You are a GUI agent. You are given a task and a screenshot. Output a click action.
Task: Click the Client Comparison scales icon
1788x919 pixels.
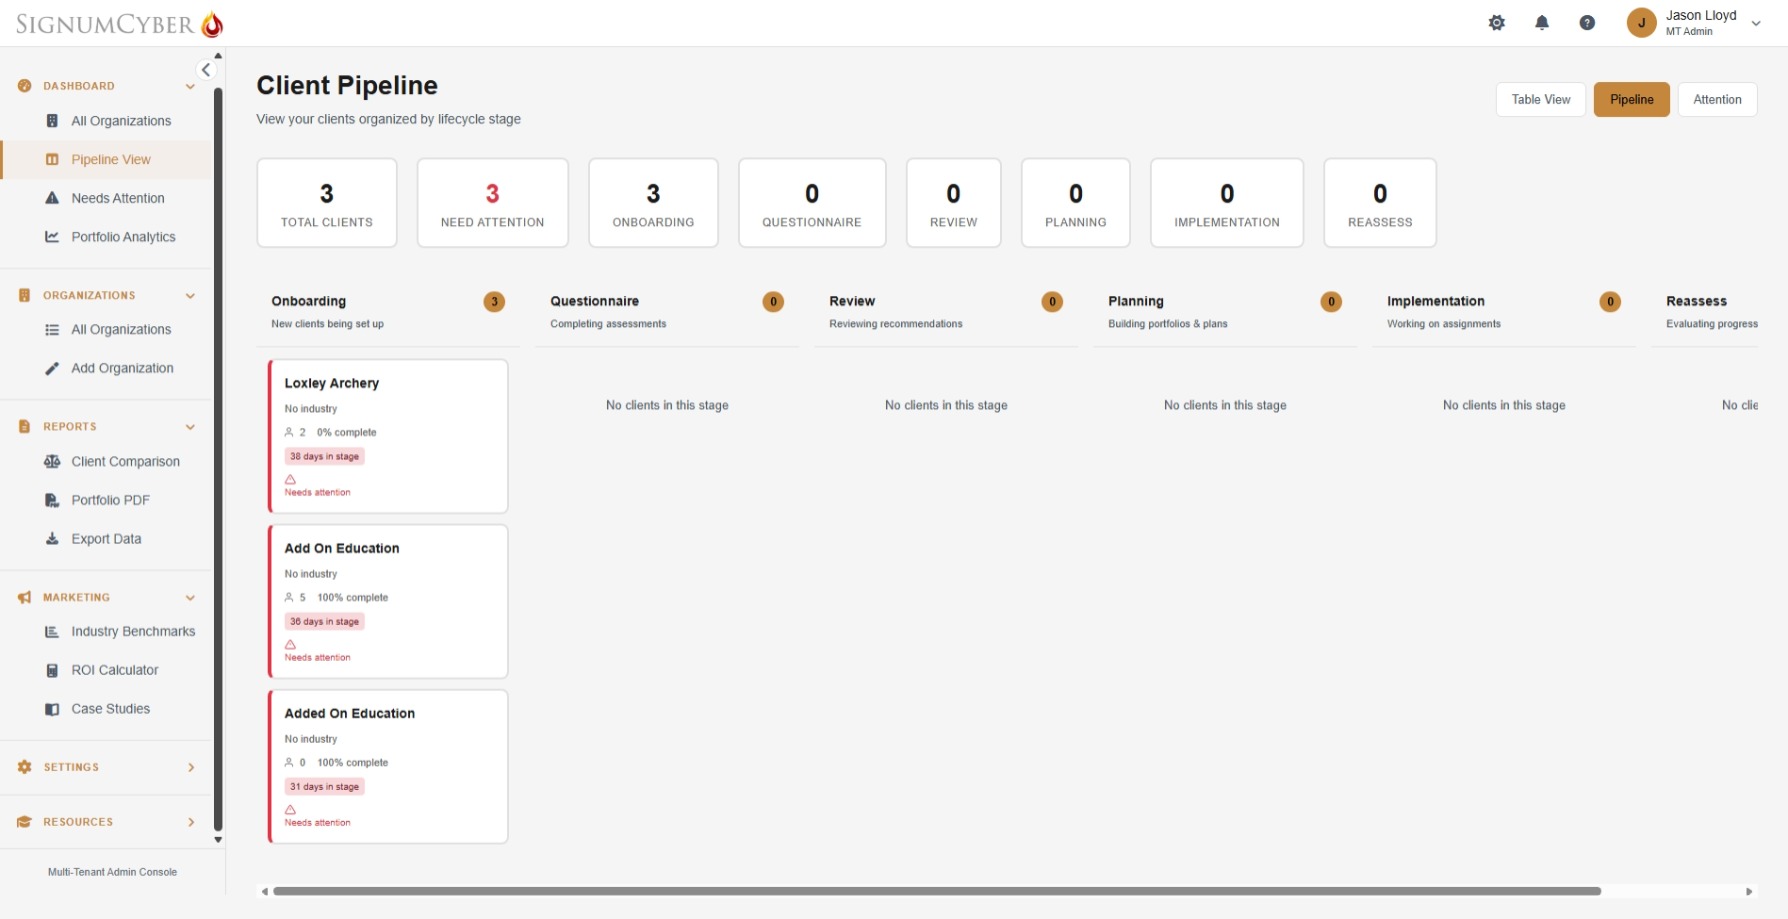coord(51,461)
